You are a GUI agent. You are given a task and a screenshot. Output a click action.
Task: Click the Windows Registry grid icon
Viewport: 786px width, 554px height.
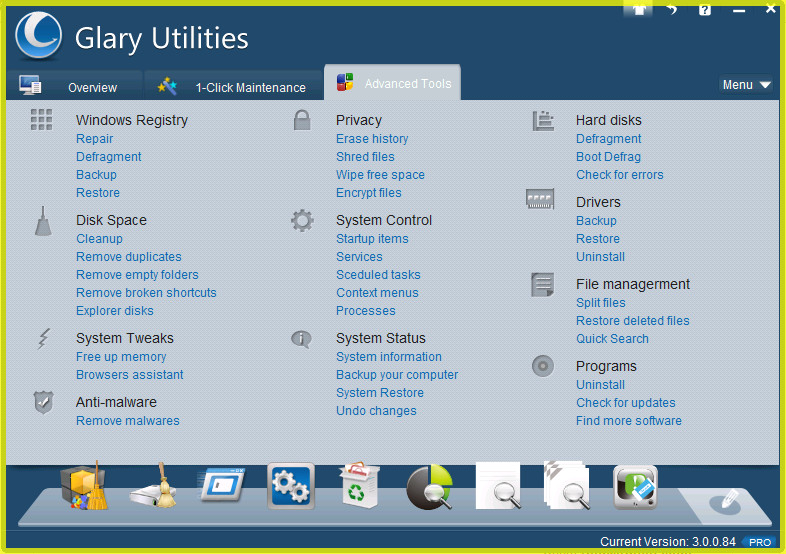point(41,120)
